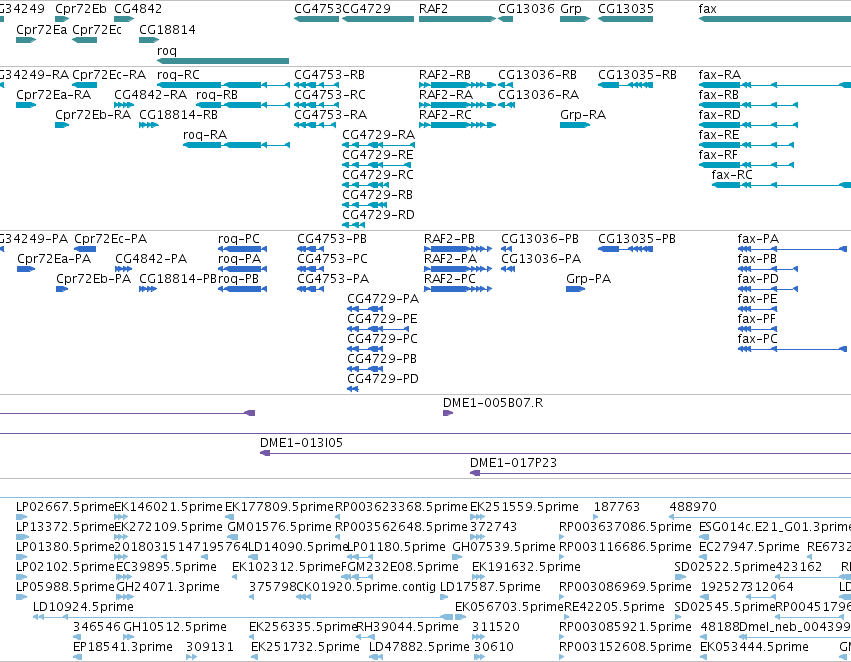Viewport: 851px width, 662px height.
Task: Click EST GM01576.5prime
Action: click(231, 537)
